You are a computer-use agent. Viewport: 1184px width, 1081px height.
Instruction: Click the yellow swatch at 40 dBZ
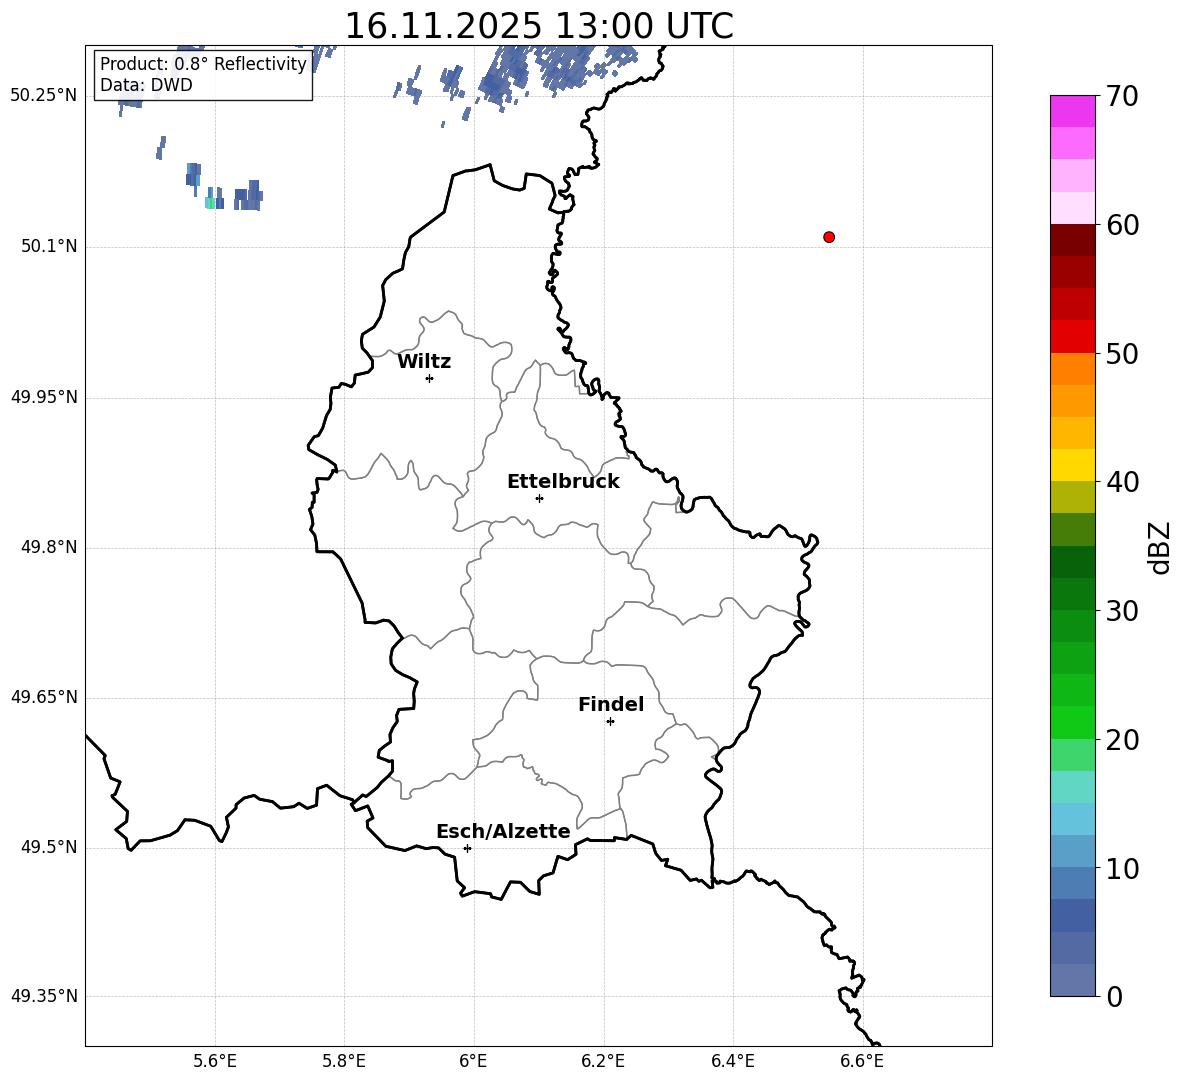click(1072, 465)
